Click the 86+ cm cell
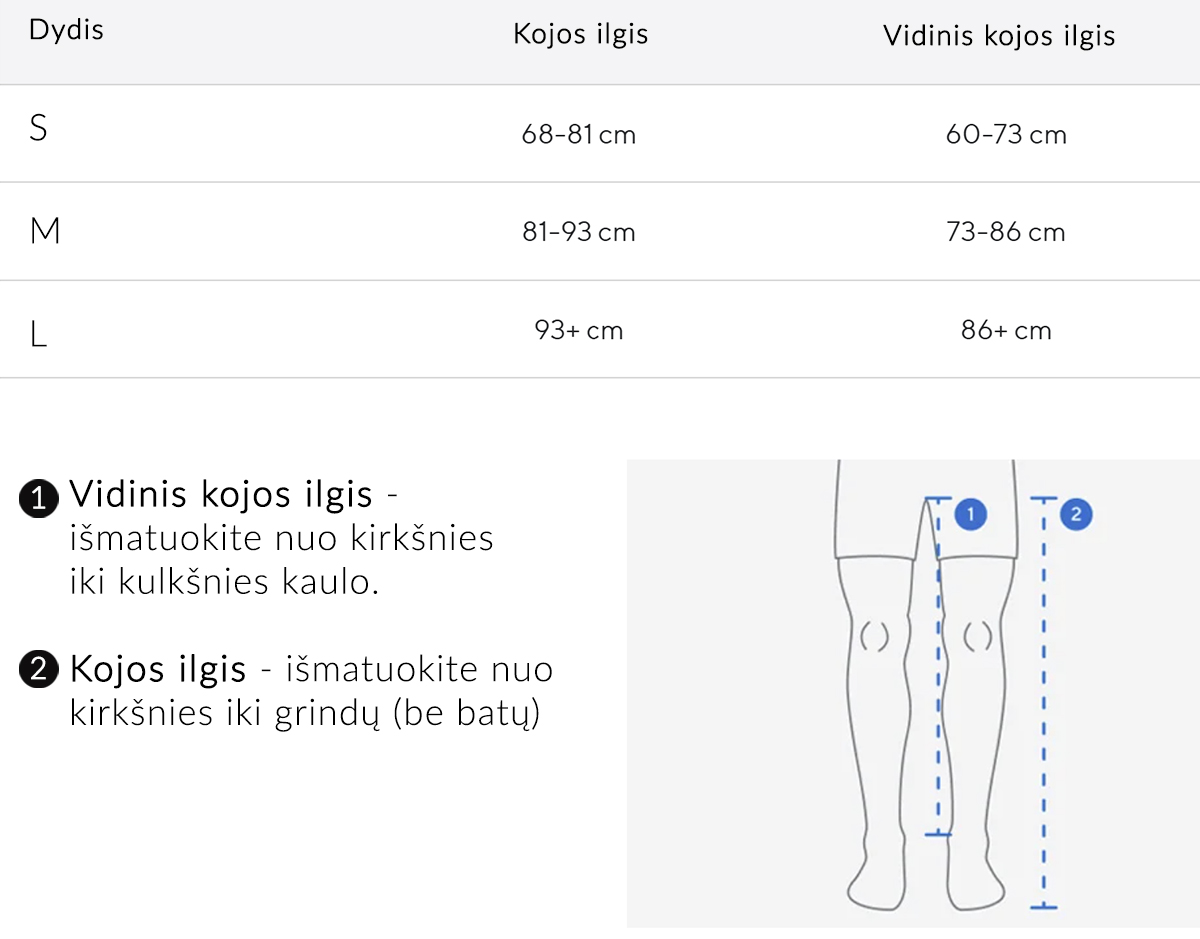Viewport: 1200px width, 939px height. tap(1006, 330)
